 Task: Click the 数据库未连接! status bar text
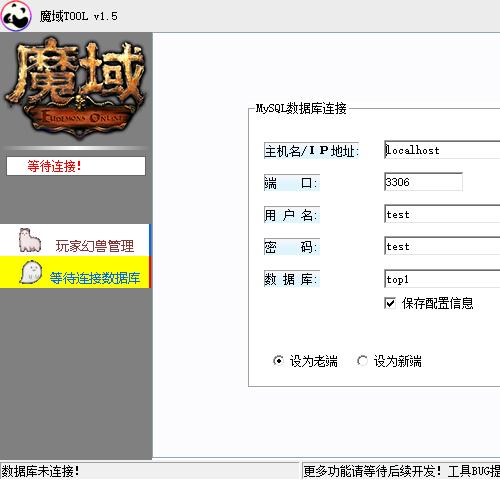tap(41, 471)
